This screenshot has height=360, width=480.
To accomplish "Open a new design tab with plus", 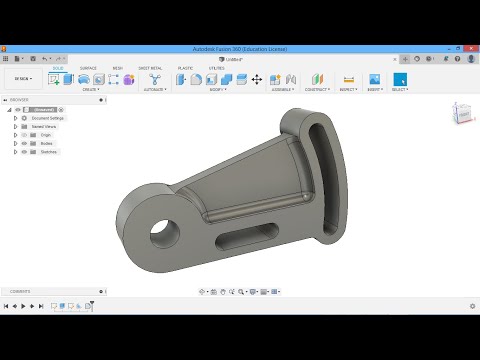I will 405,59.
